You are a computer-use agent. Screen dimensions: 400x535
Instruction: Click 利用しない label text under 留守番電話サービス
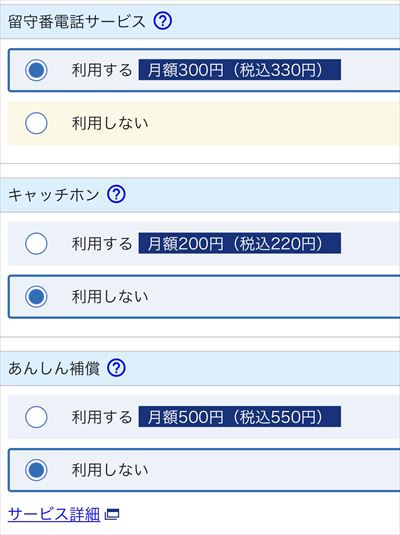click(x=110, y=123)
